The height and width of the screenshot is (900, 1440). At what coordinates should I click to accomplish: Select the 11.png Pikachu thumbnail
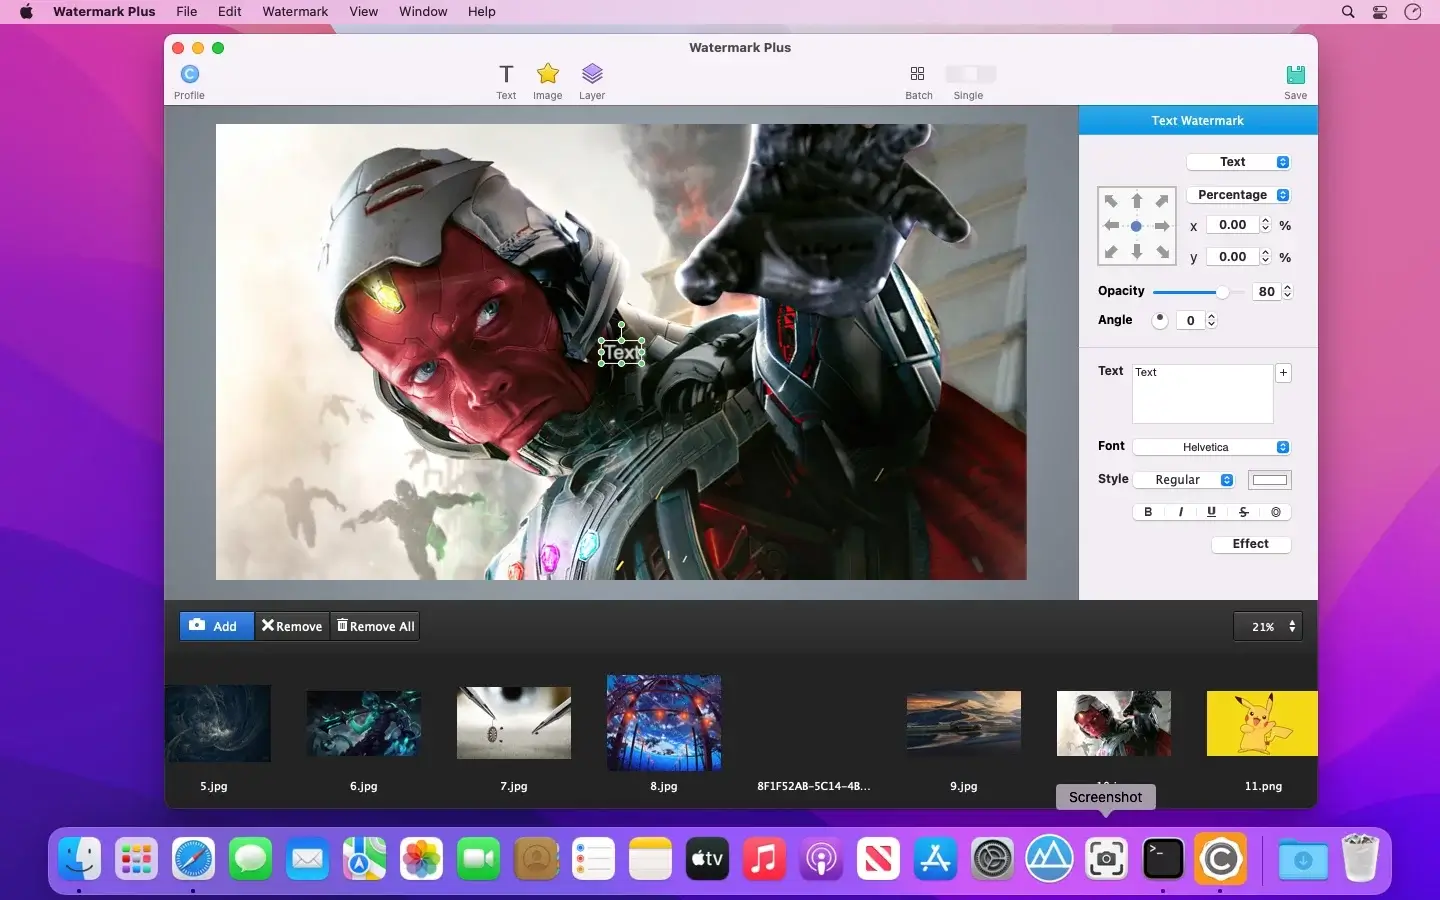pyautogui.click(x=1262, y=723)
